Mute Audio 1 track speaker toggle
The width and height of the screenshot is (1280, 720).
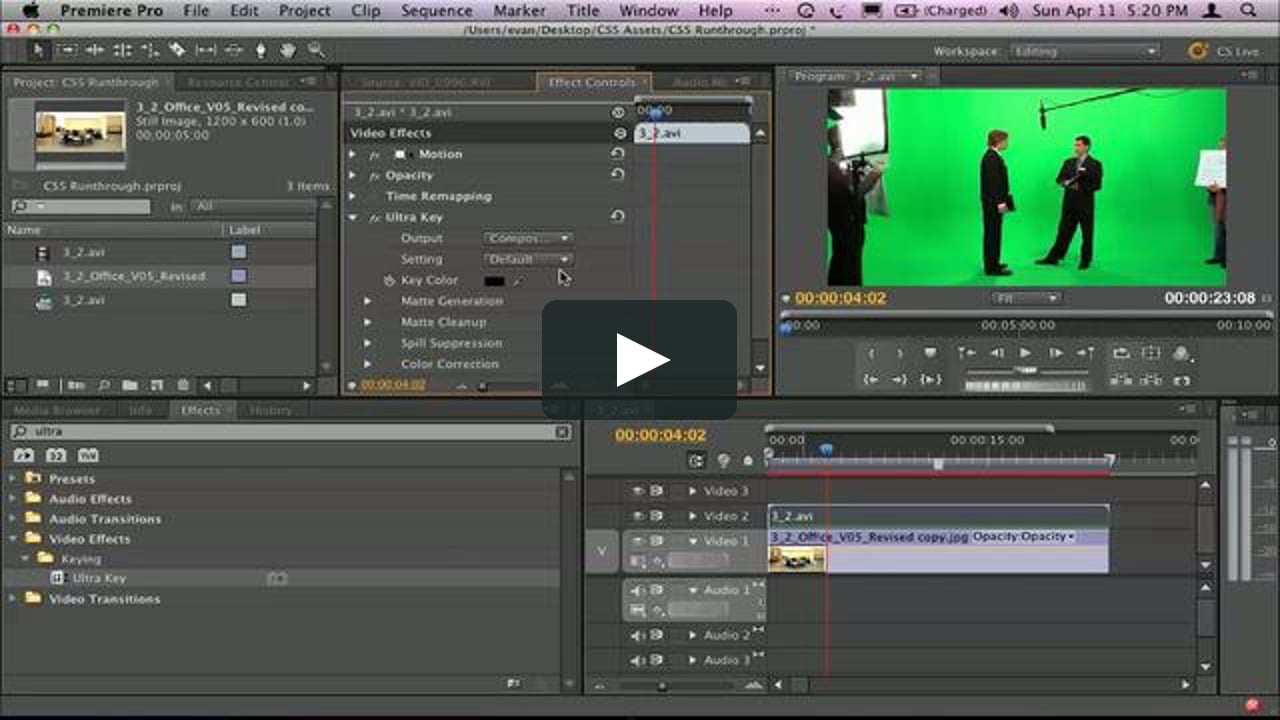(x=637, y=591)
